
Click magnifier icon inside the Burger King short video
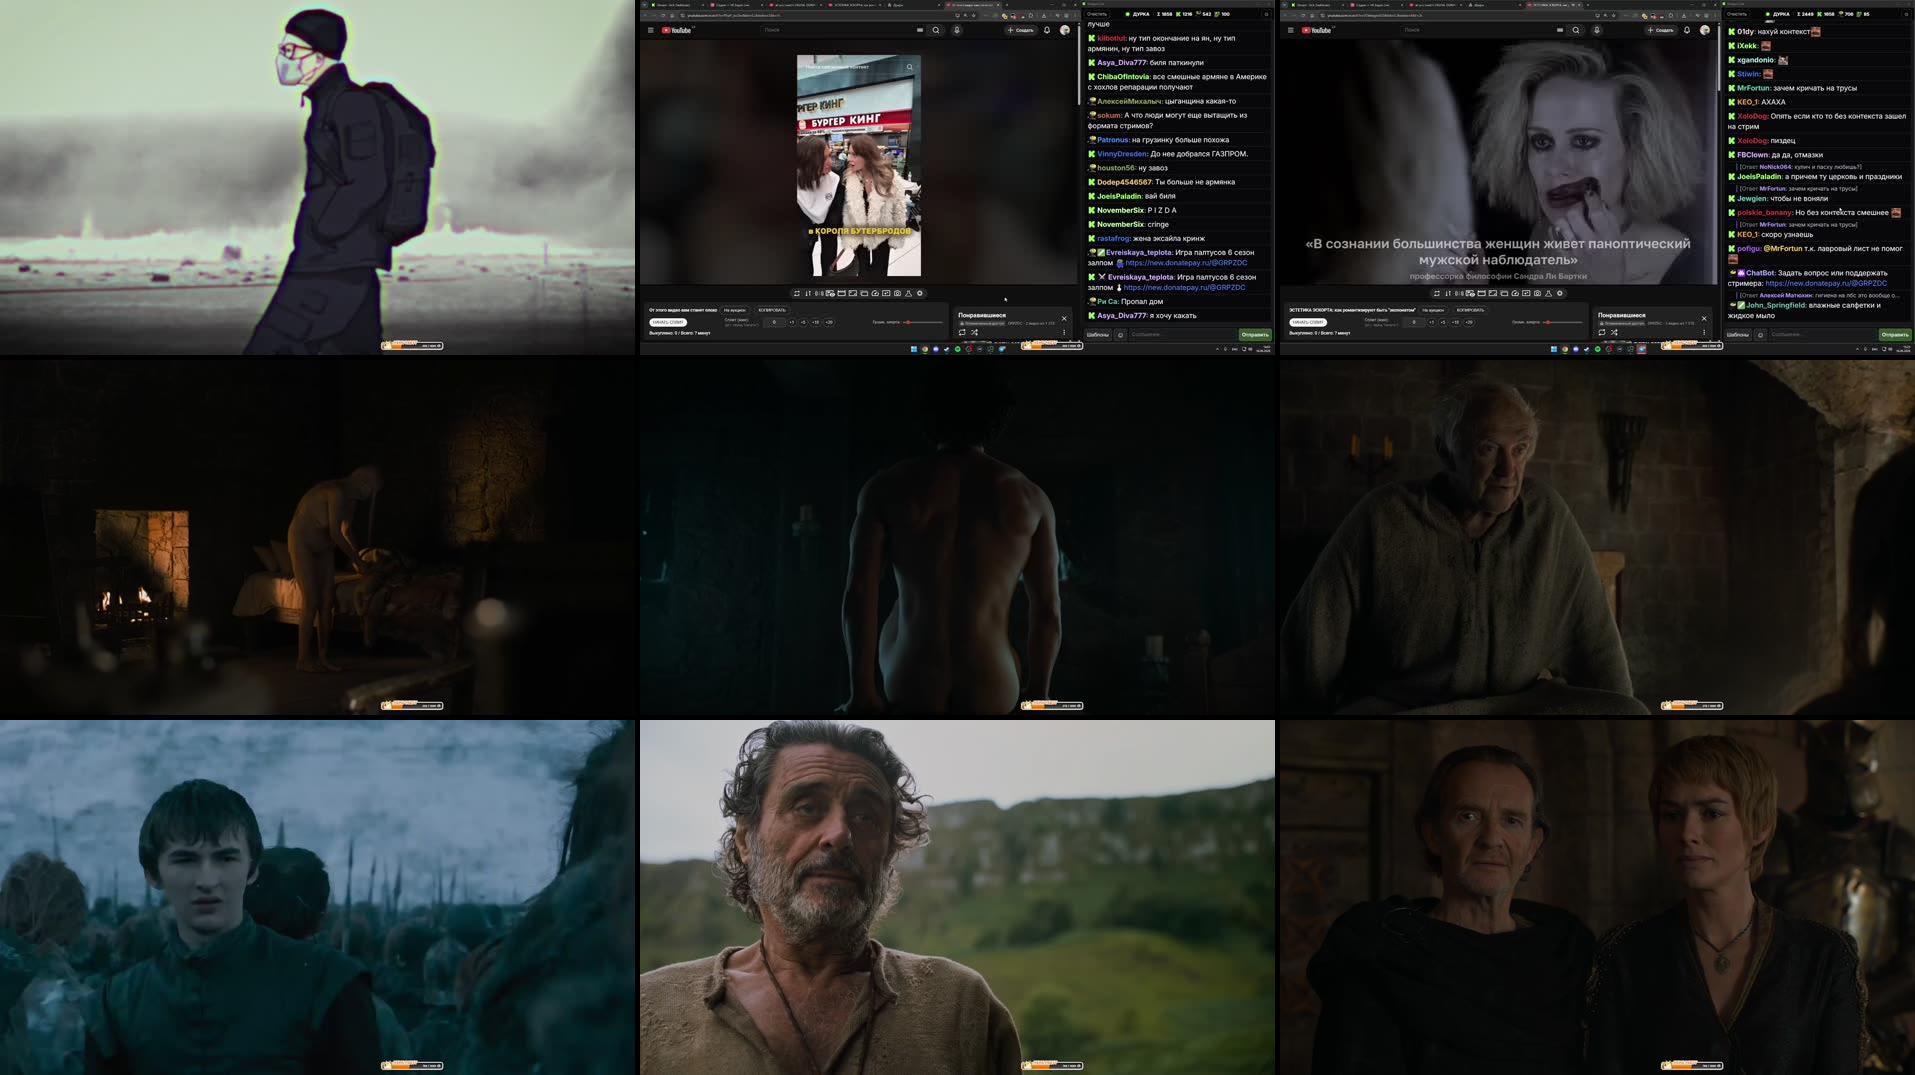910,67
